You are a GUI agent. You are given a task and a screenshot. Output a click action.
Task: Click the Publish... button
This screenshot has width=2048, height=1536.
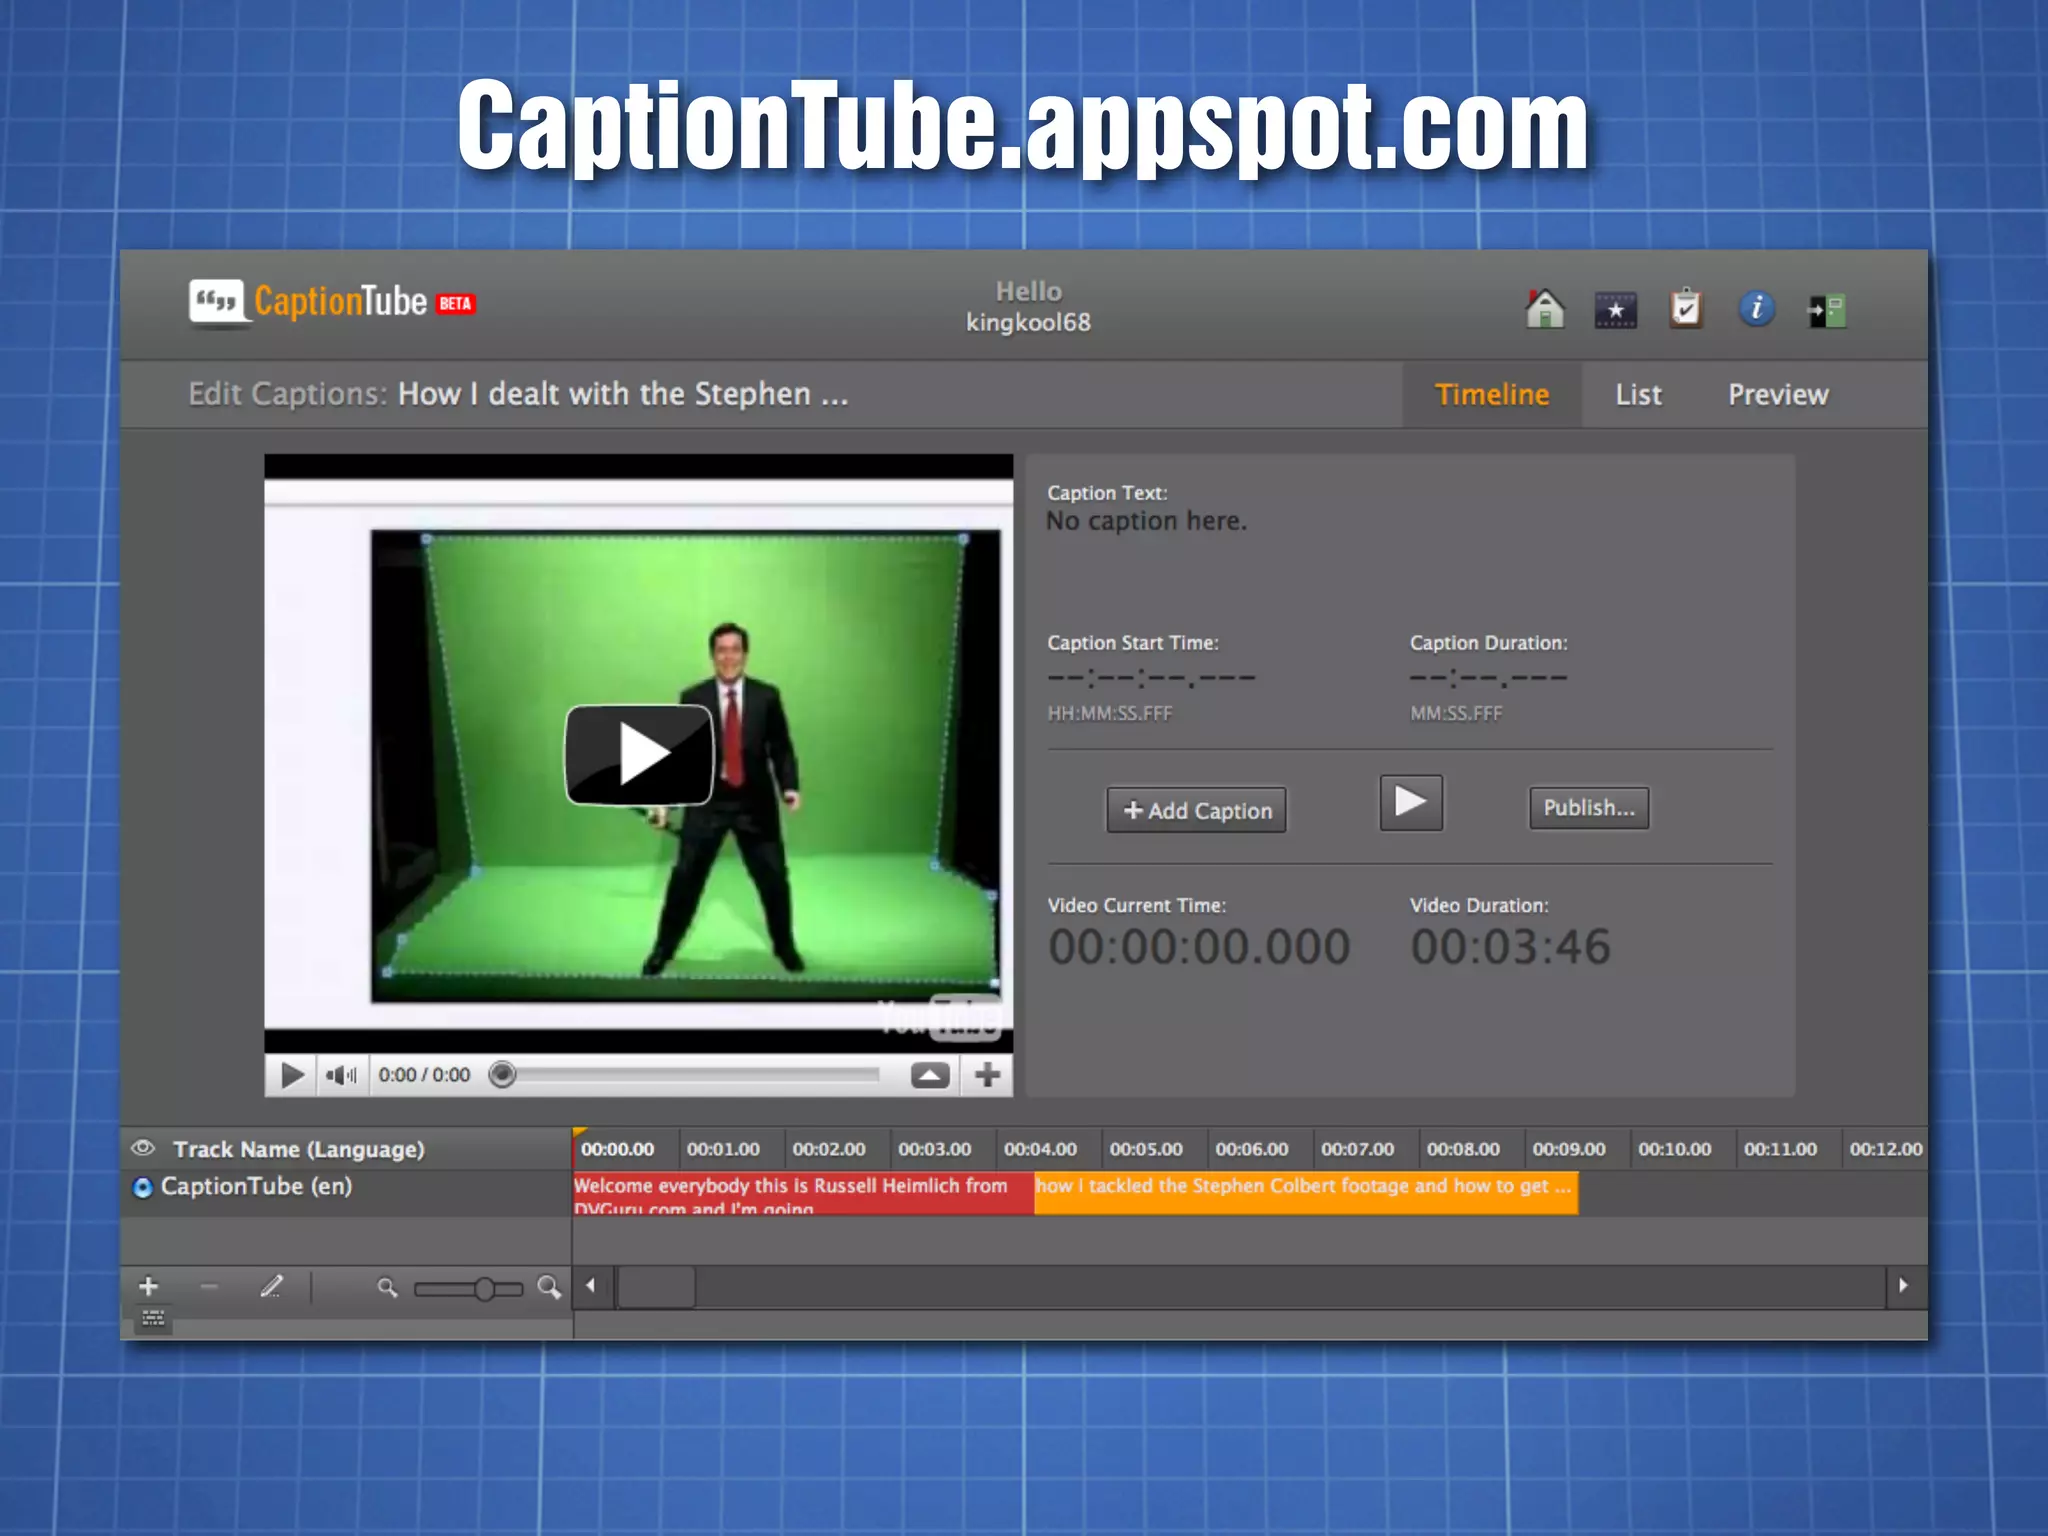coord(1589,808)
